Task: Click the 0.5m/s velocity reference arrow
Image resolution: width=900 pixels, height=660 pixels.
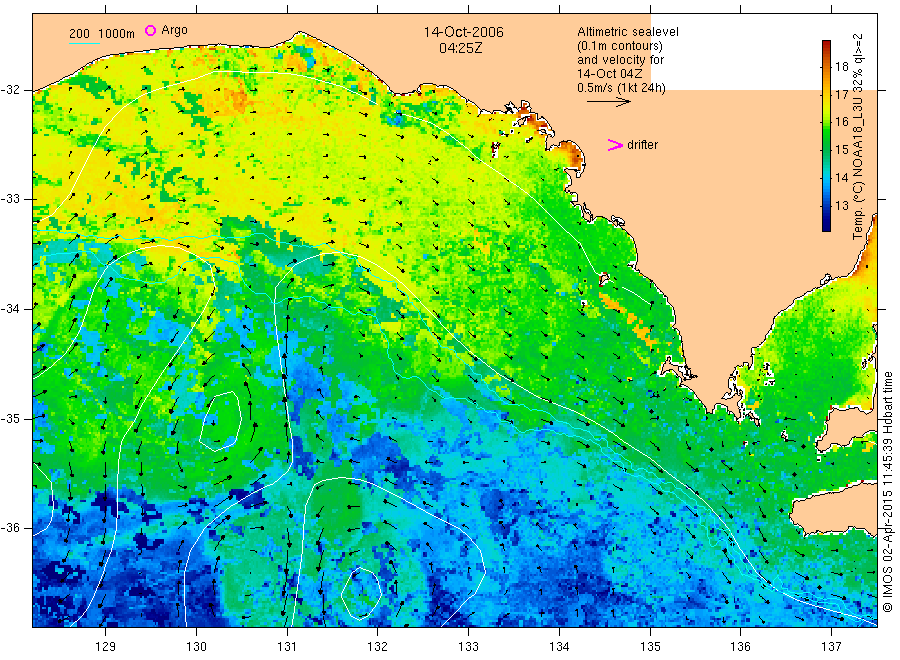Action: click(x=608, y=102)
